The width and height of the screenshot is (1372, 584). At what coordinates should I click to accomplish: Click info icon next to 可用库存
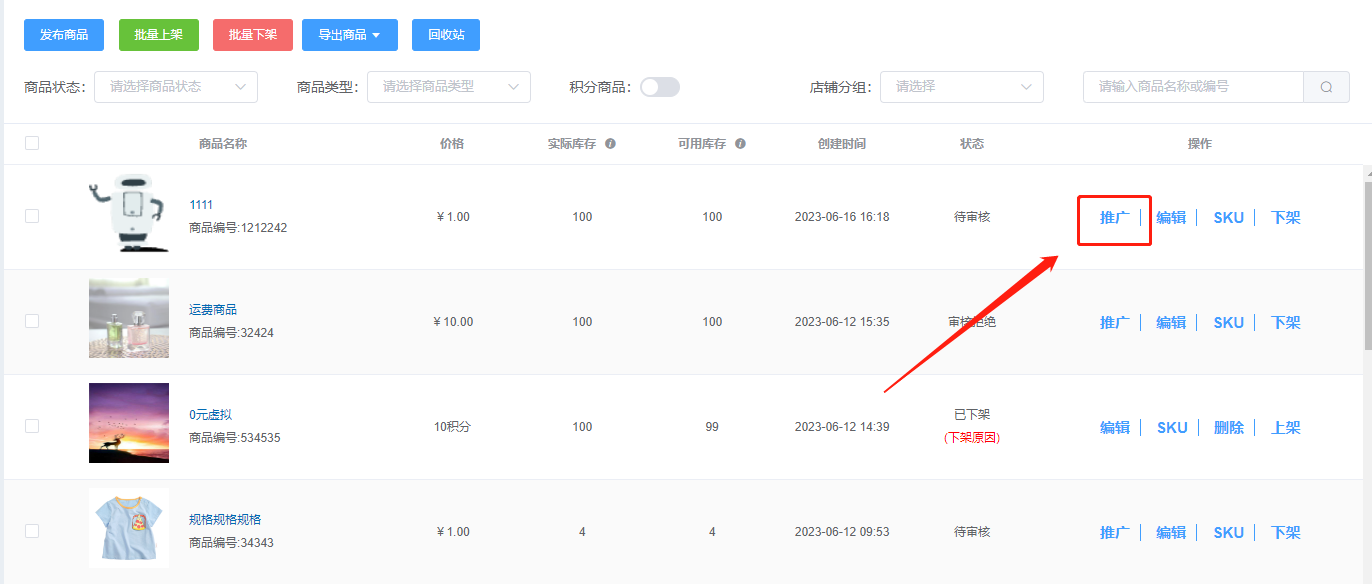(x=740, y=144)
